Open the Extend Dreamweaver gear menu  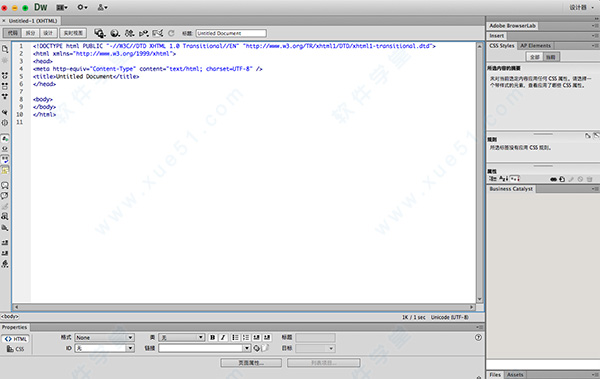pyautogui.click(x=82, y=7)
